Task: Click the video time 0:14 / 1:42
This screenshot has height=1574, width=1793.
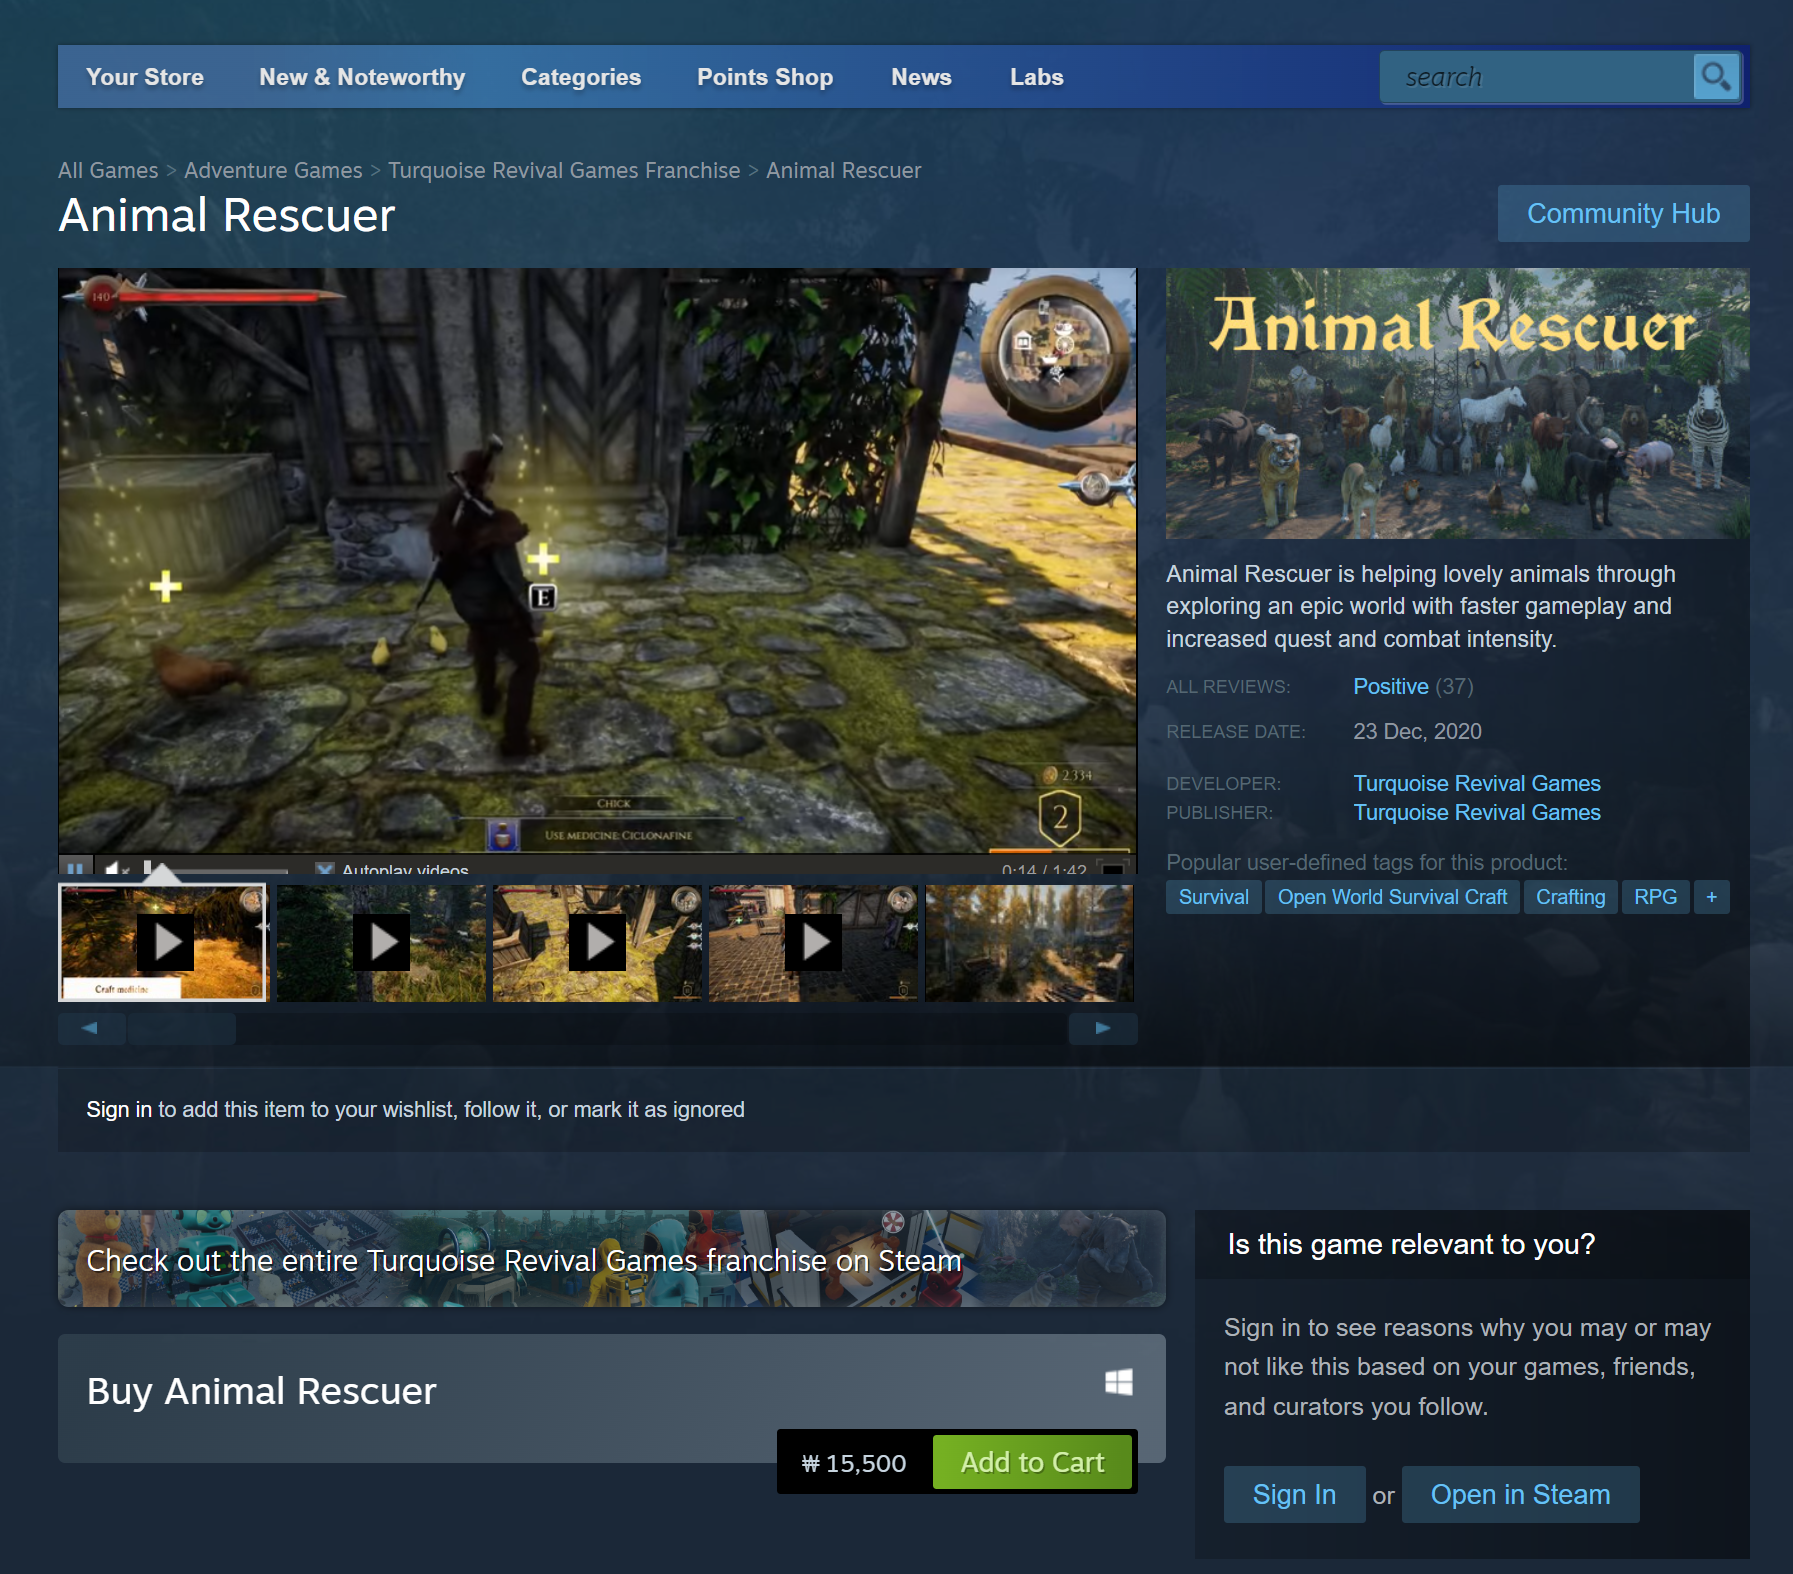Action: pos(1044,869)
